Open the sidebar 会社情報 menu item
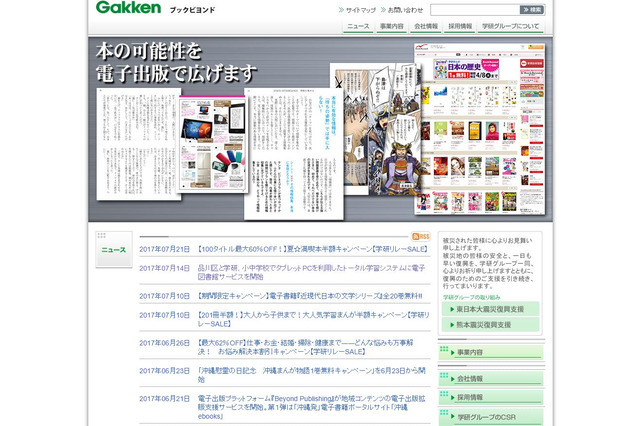The height and width of the screenshot is (426, 640). [x=491, y=379]
